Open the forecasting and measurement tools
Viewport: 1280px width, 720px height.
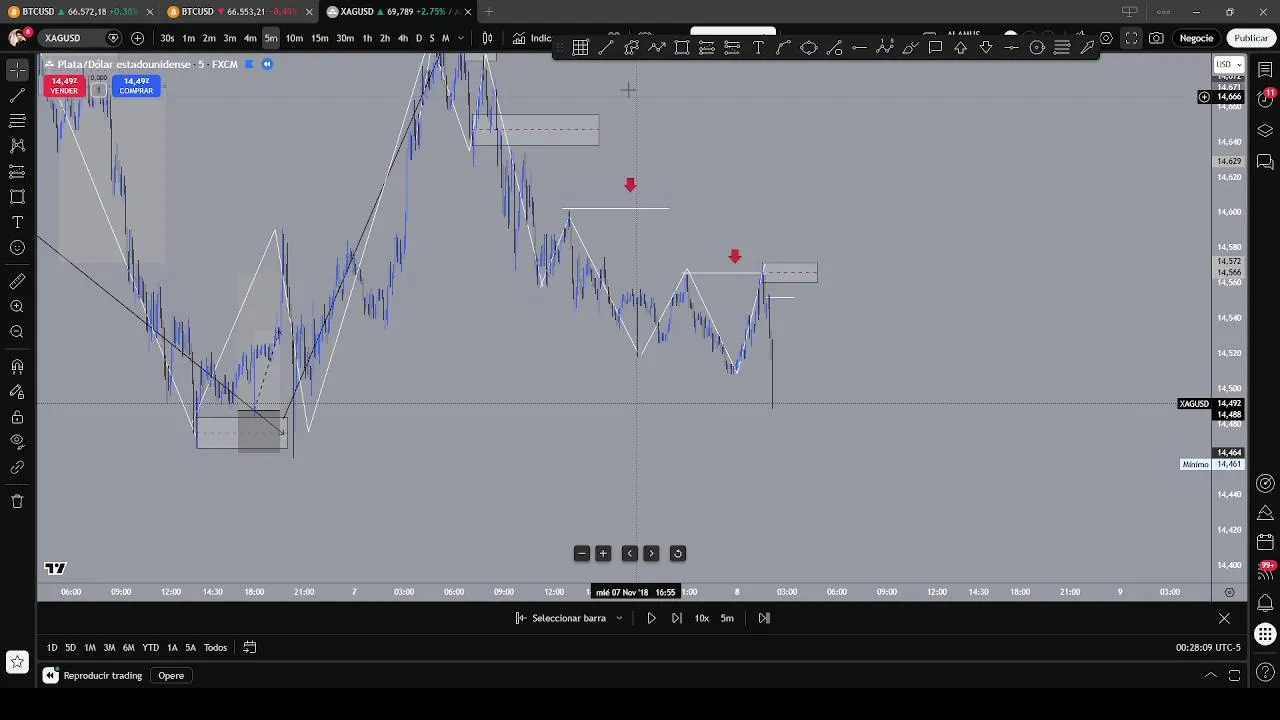pos(17,172)
